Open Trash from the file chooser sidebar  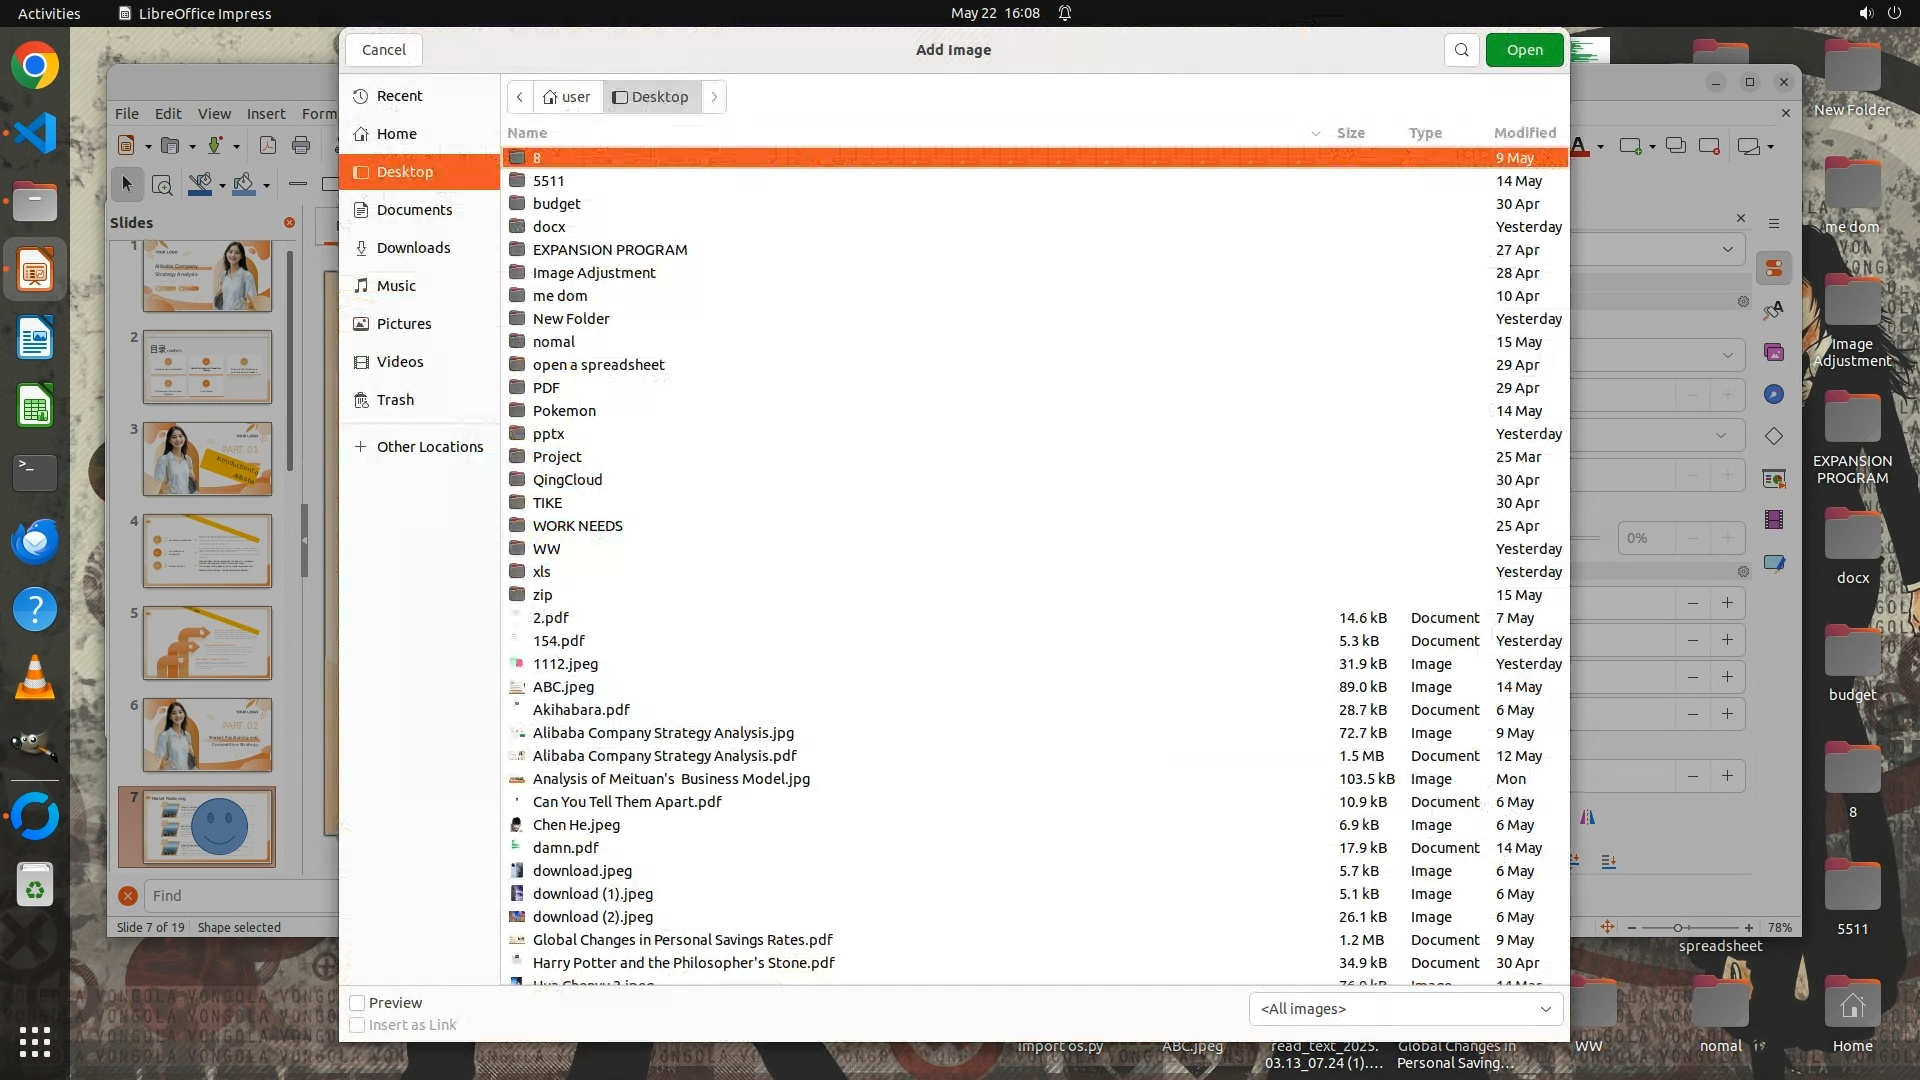[x=394, y=400]
